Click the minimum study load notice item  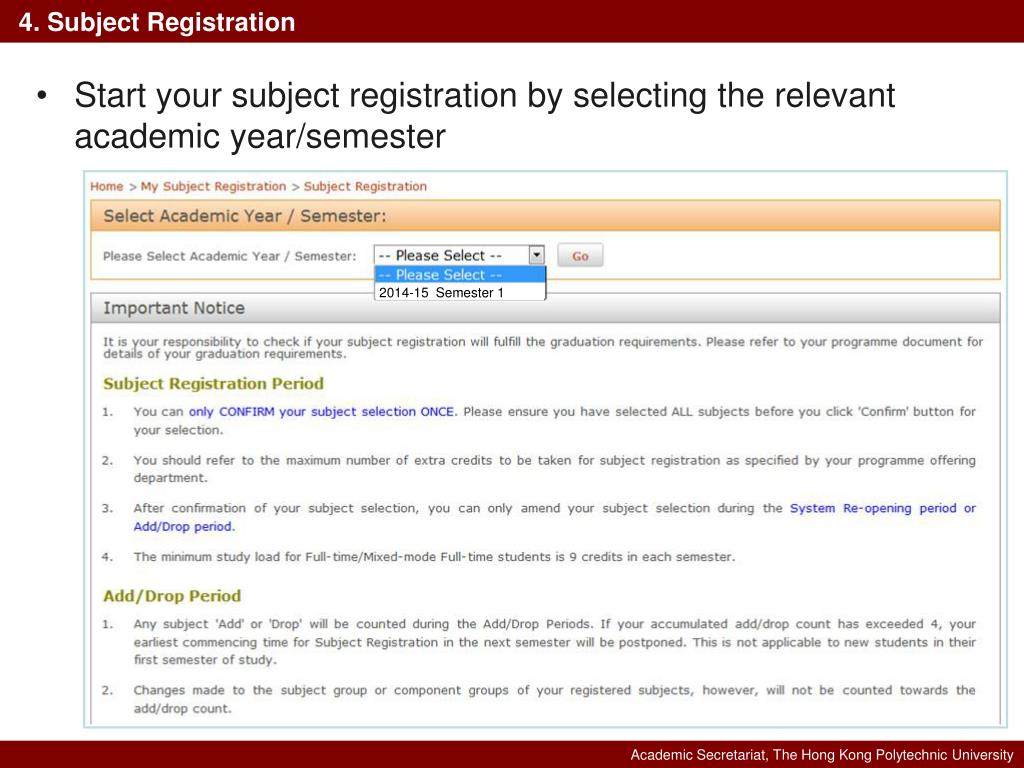tap(434, 557)
